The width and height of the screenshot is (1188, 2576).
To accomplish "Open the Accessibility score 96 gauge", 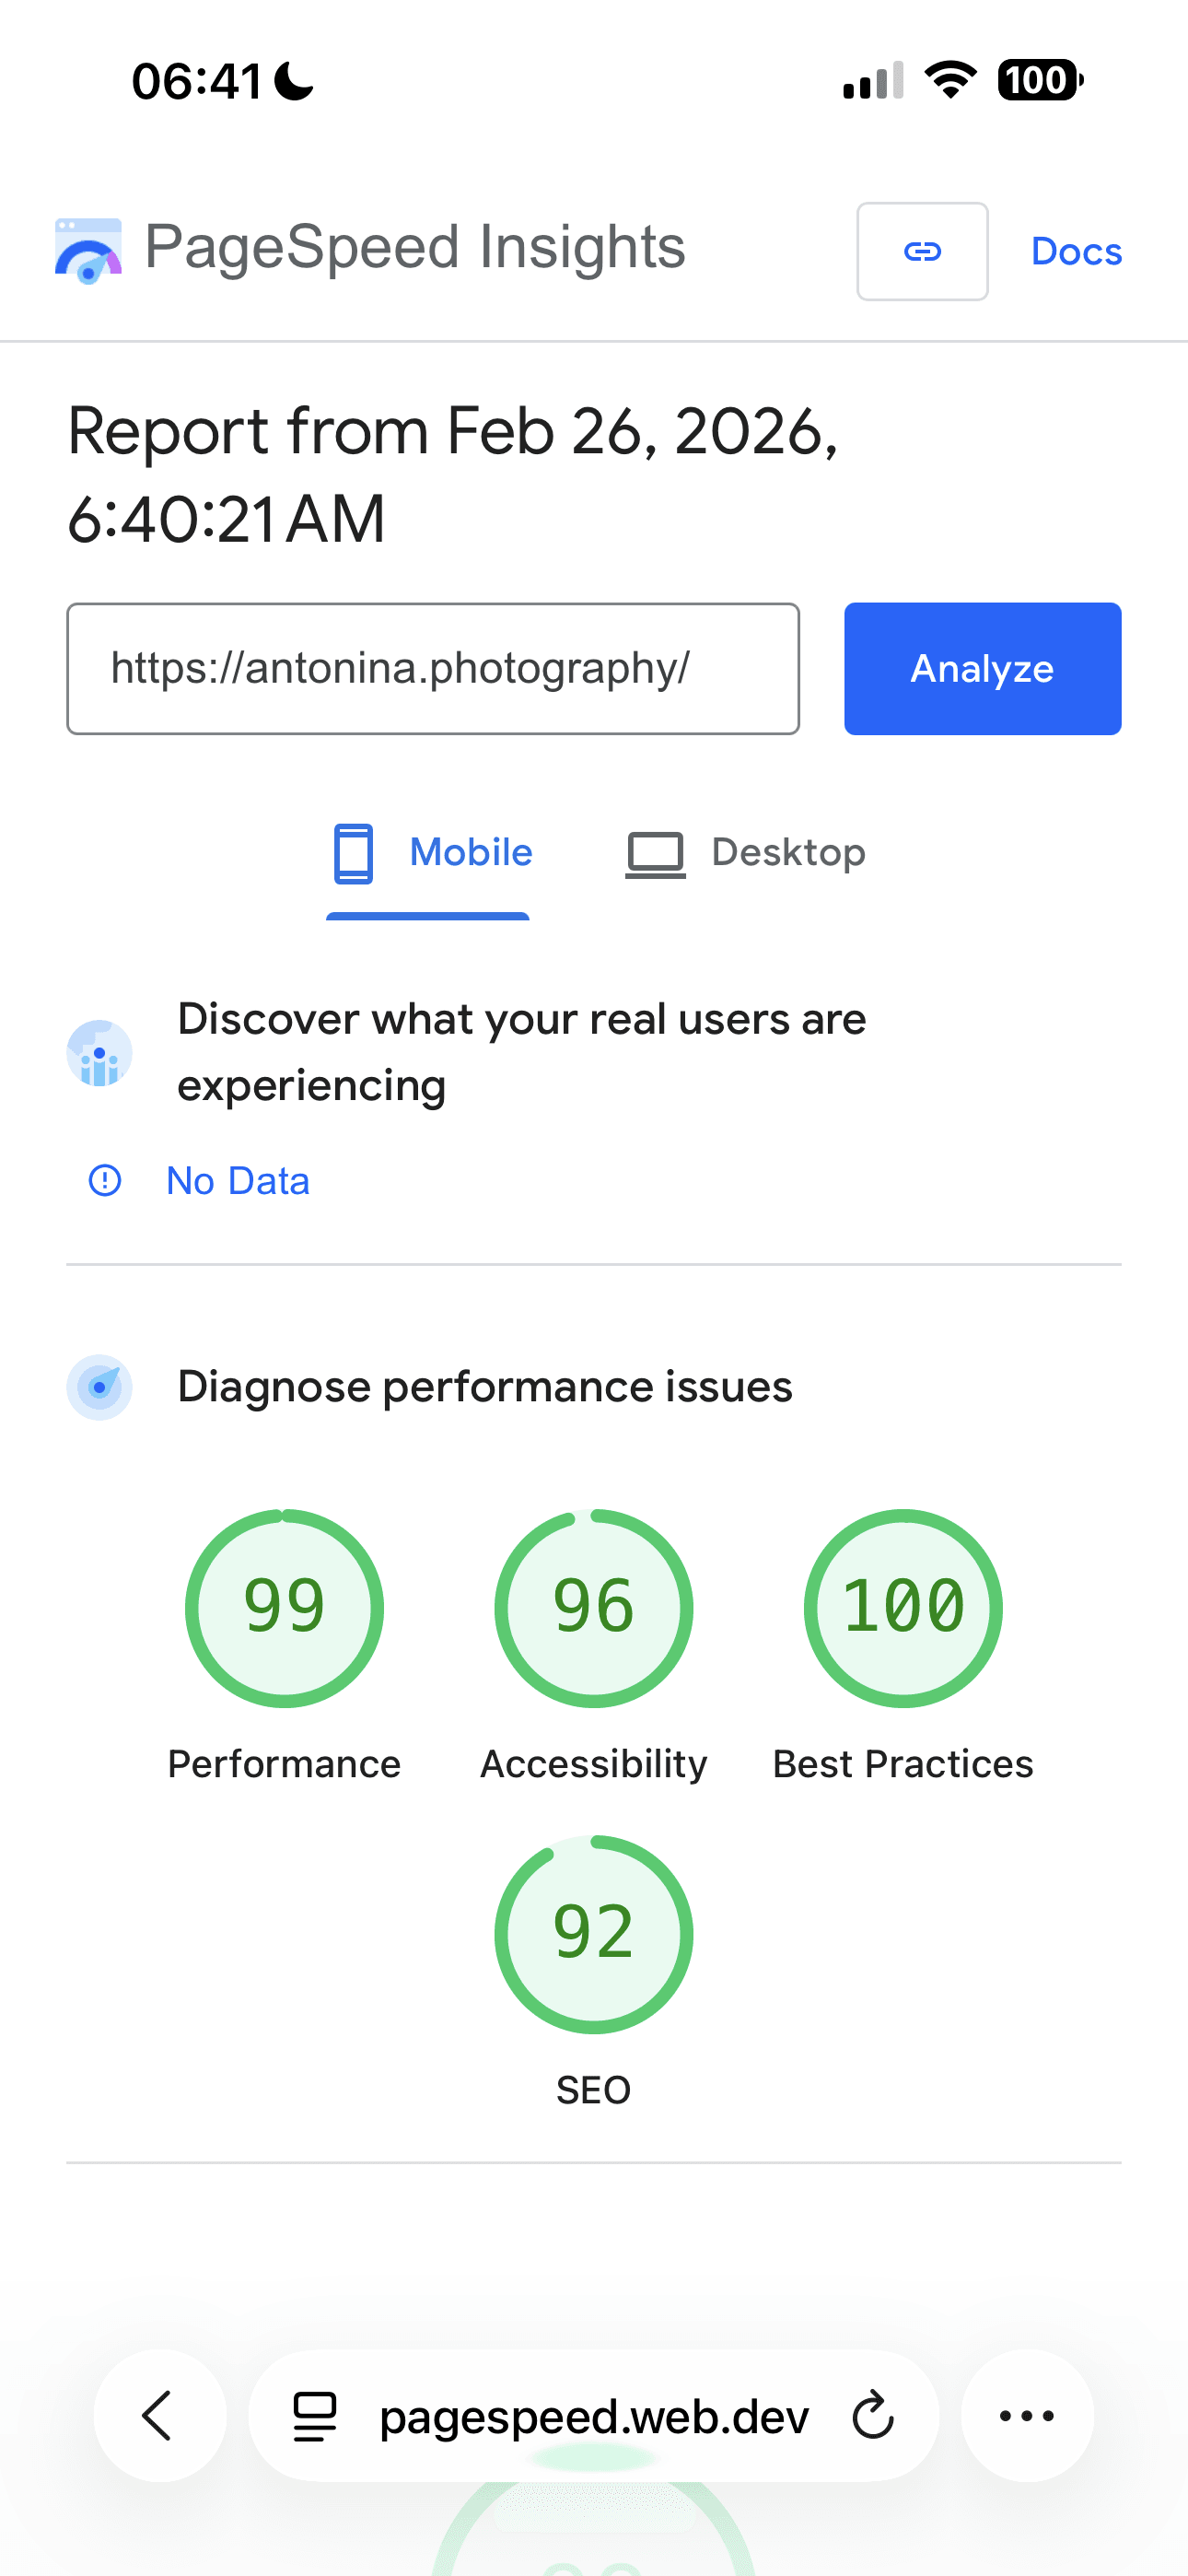I will tap(594, 1608).
